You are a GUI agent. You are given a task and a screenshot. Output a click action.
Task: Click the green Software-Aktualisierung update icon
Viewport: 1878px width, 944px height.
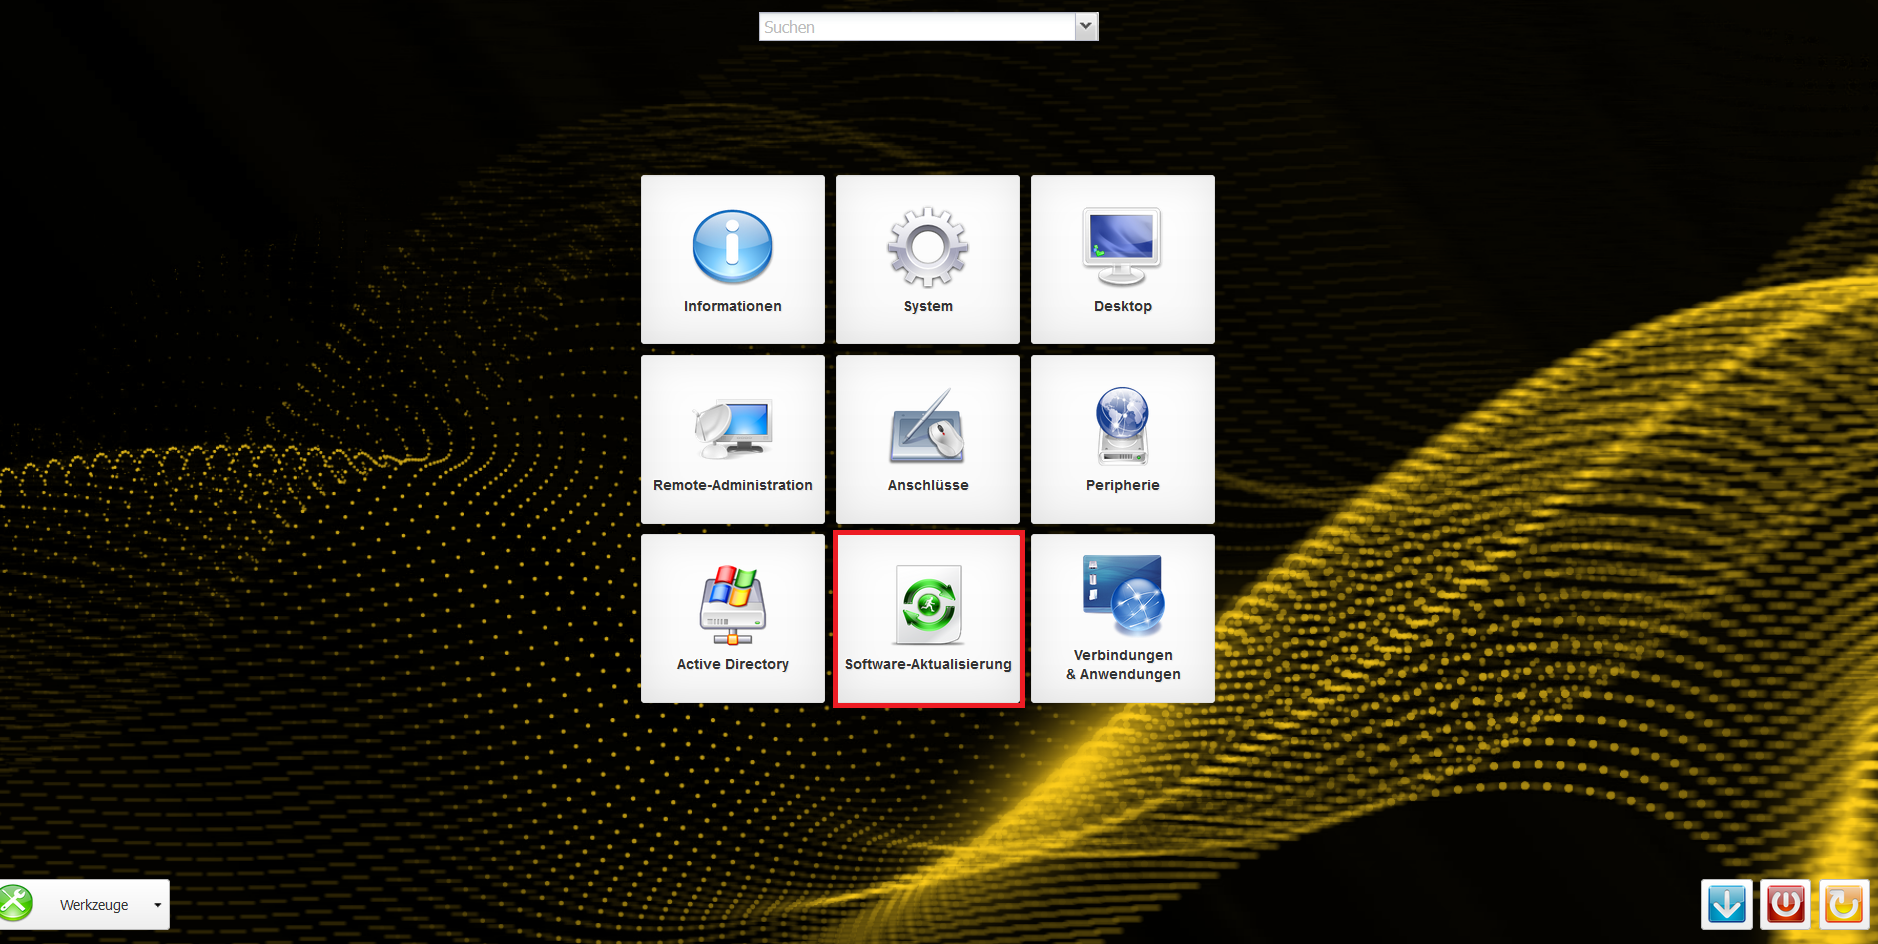click(x=928, y=605)
